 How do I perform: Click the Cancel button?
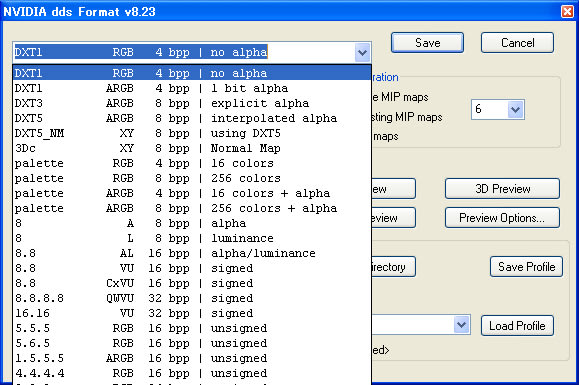[517, 43]
